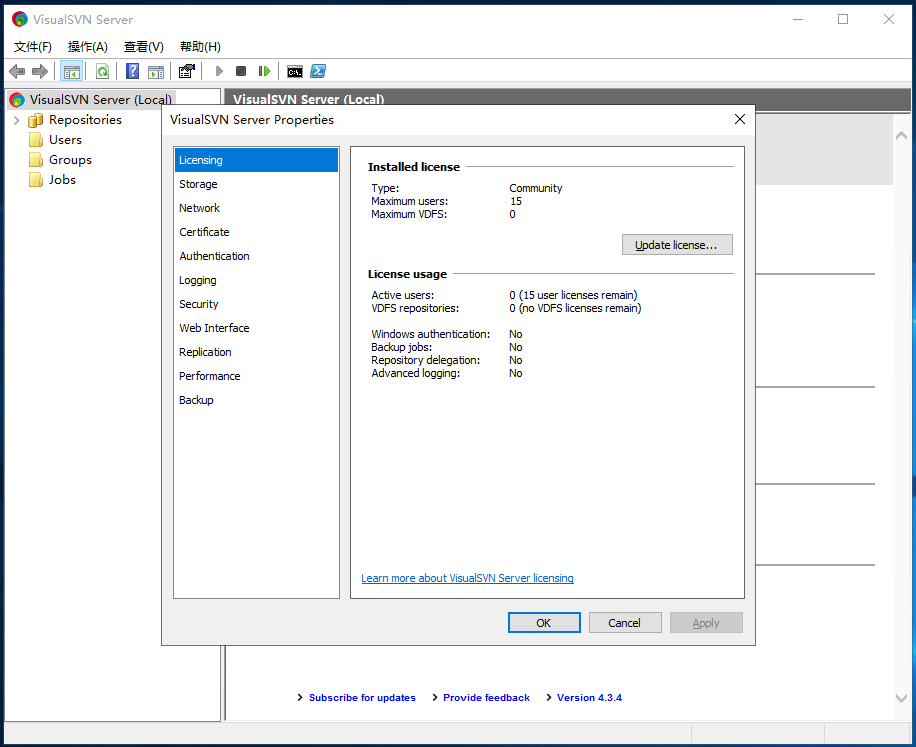
Task: Select the Licensing properties page
Action: pos(256,160)
